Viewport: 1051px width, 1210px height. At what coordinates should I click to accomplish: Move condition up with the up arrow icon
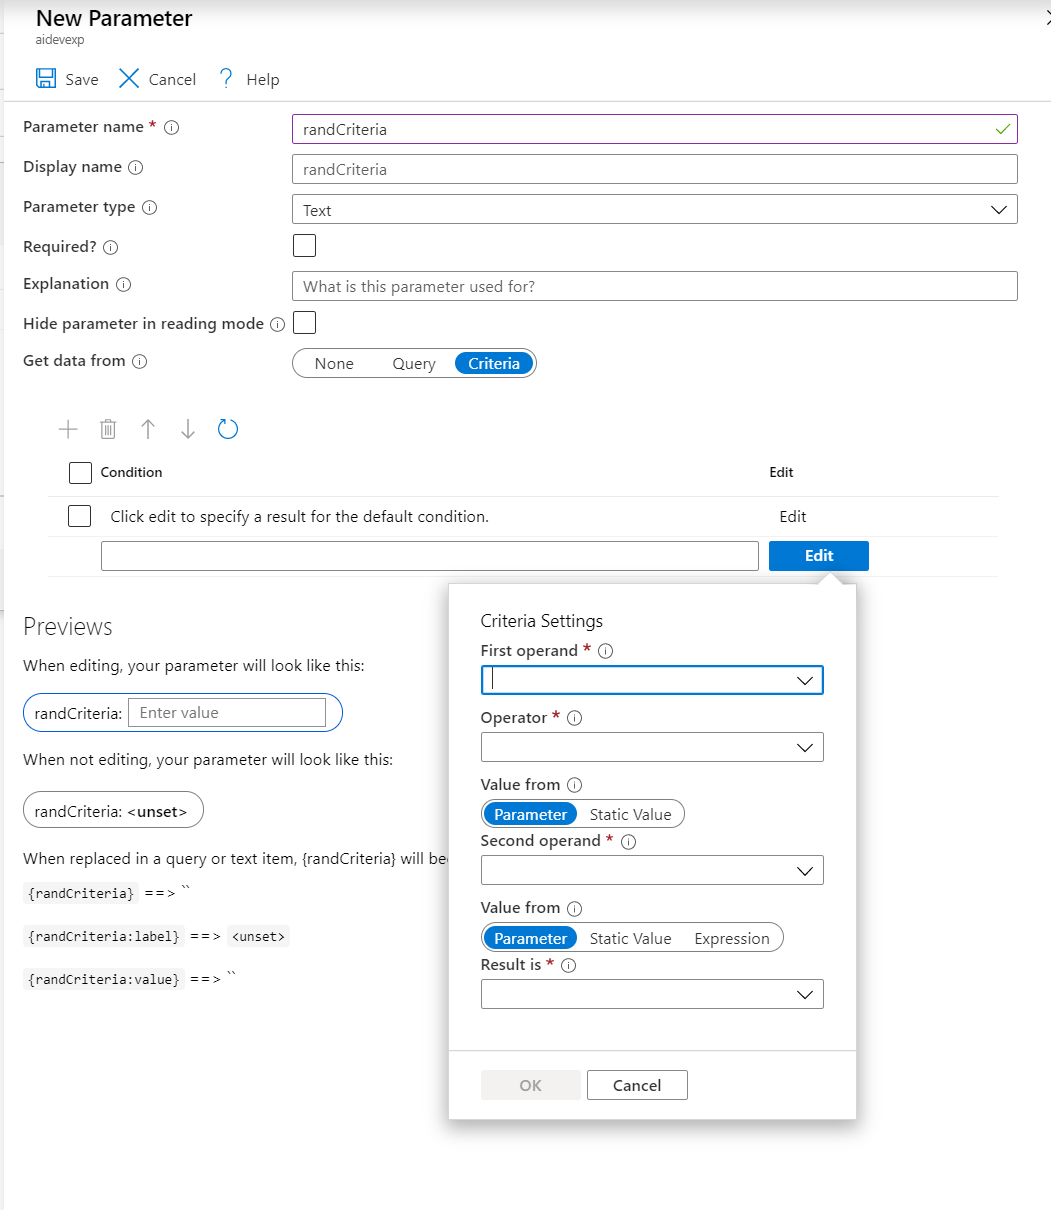148,428
